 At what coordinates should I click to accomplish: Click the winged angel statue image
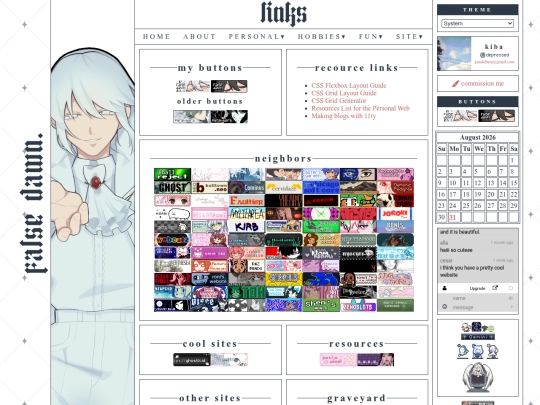pos(478,377)
